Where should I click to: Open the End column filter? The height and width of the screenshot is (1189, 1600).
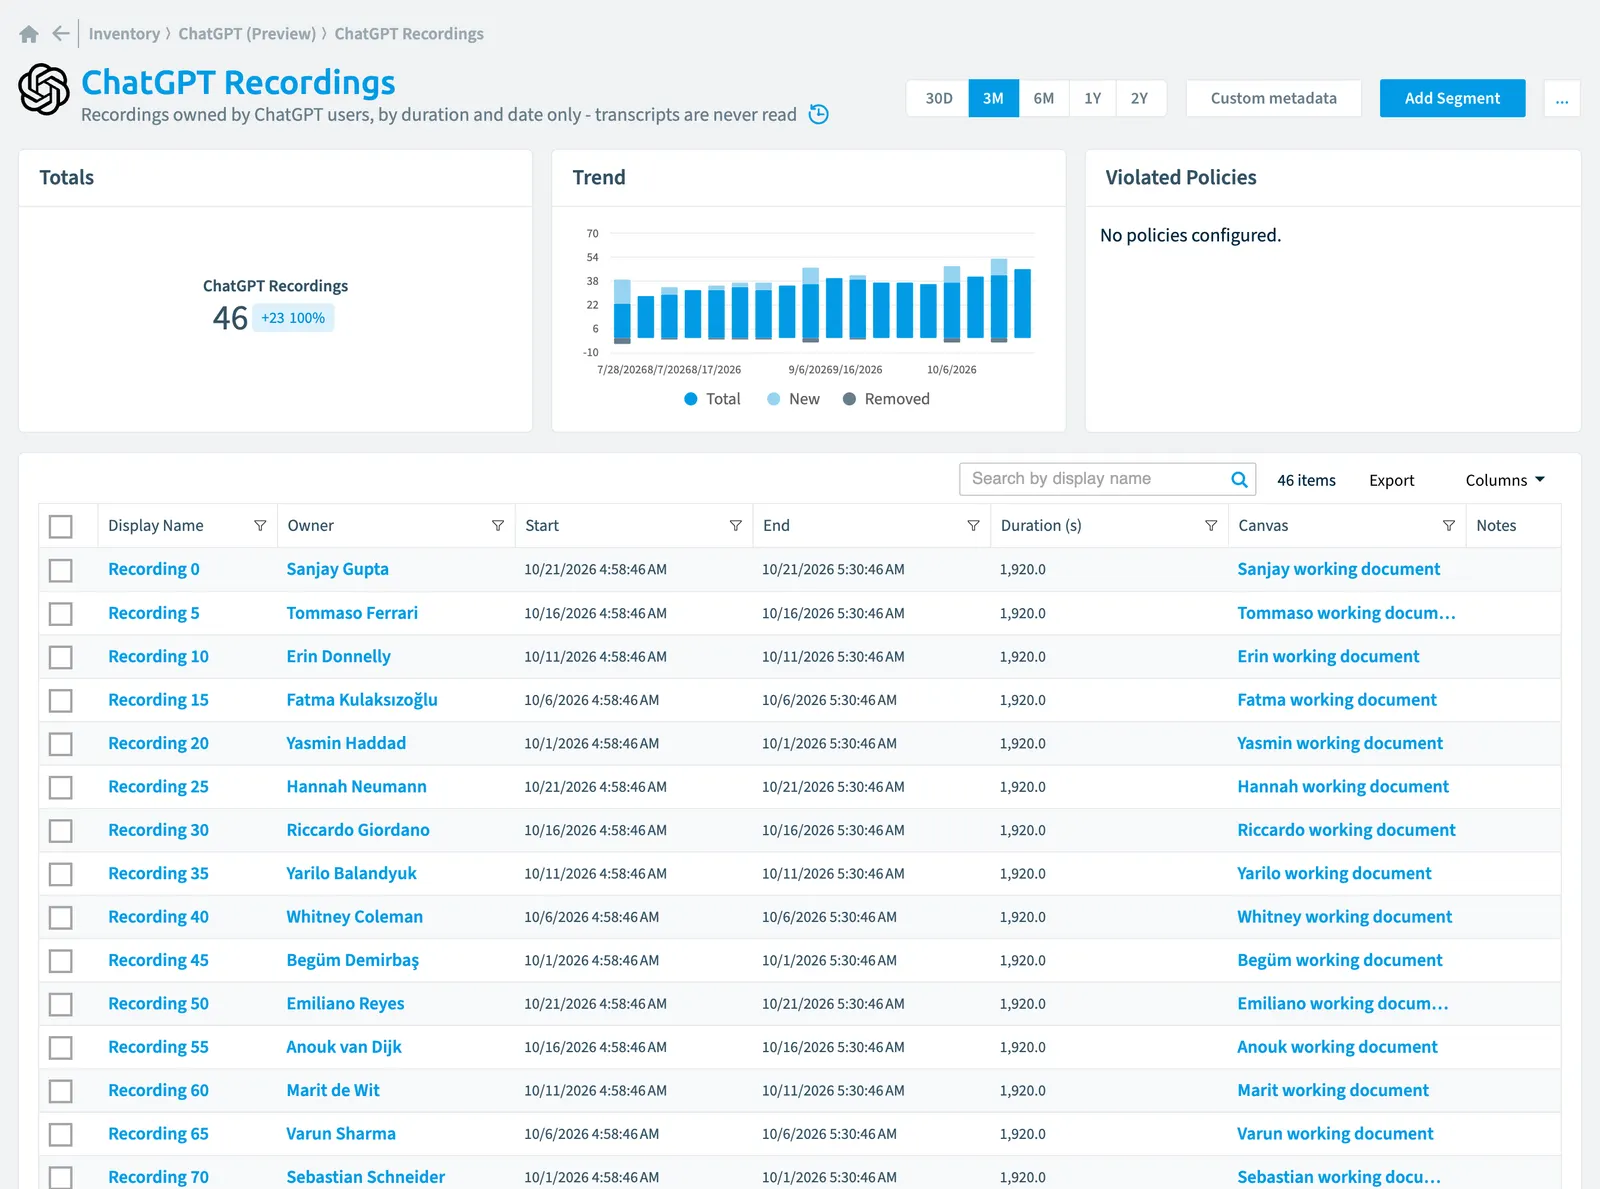pyautogui.click(x=973, y=526)
